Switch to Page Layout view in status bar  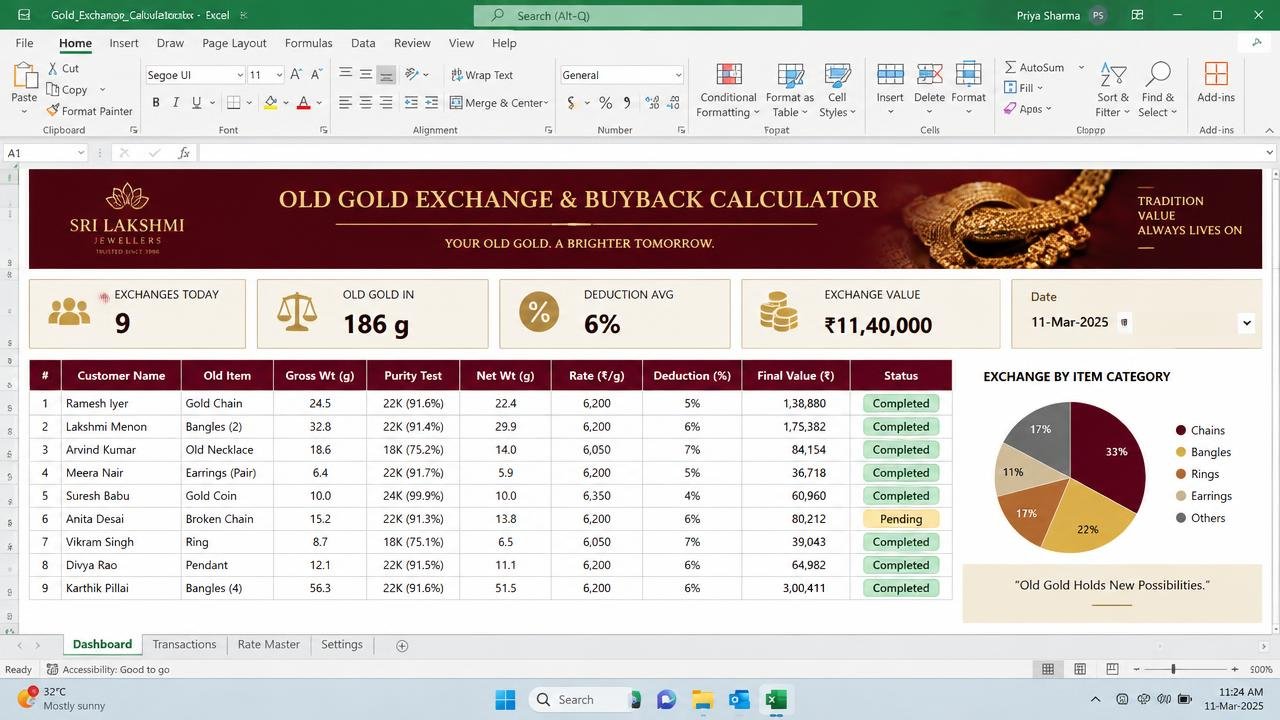pyautogui.click(x=1080, y=669)
